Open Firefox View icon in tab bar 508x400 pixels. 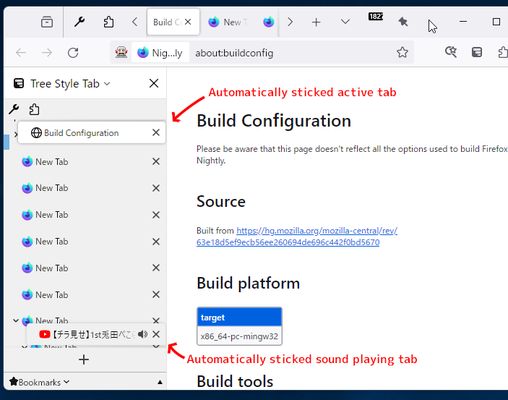[x=47, y=22]
